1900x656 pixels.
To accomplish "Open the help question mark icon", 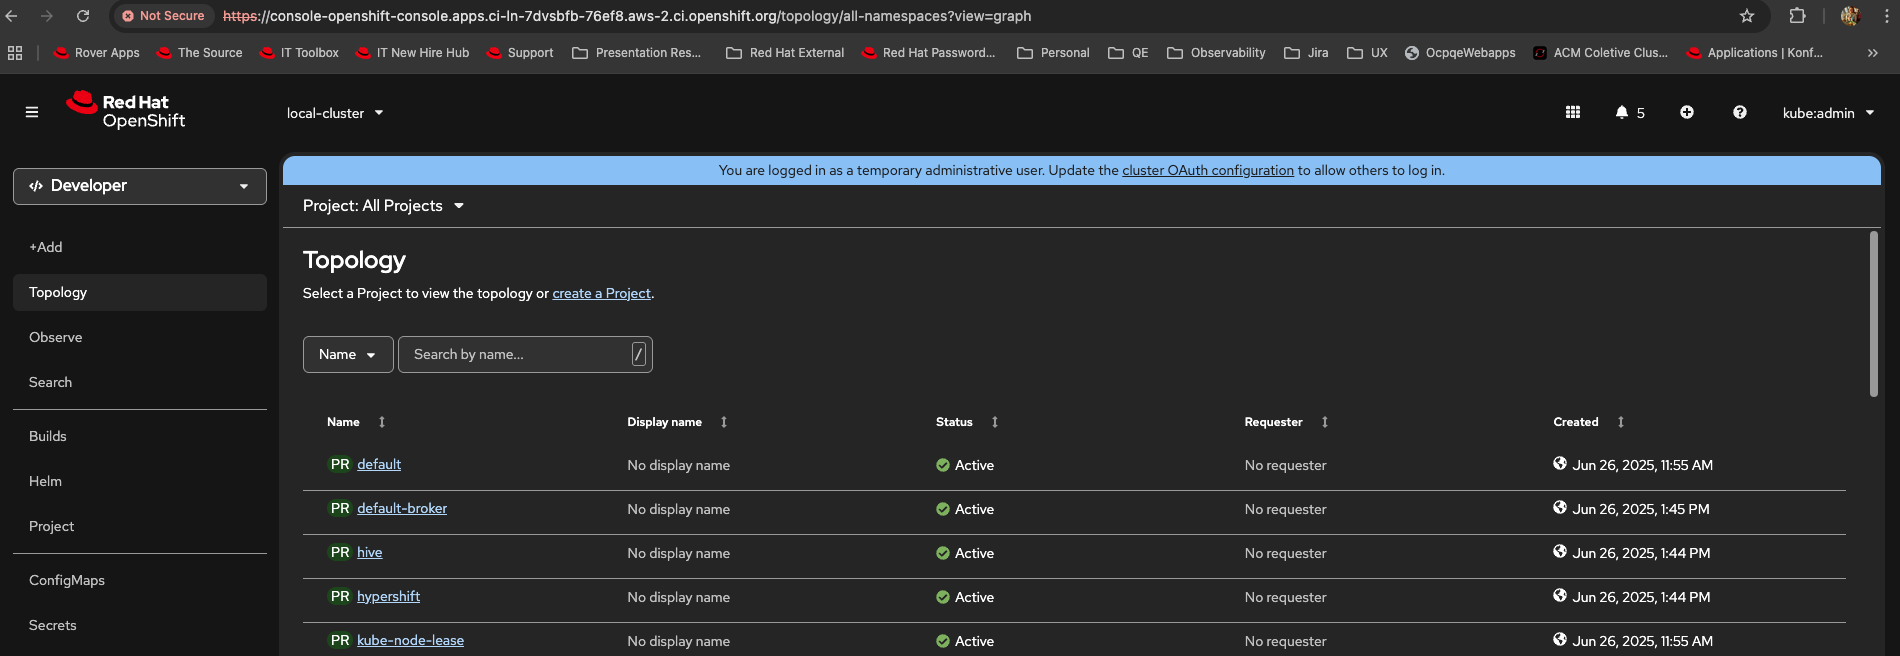I will [1739, 113].
